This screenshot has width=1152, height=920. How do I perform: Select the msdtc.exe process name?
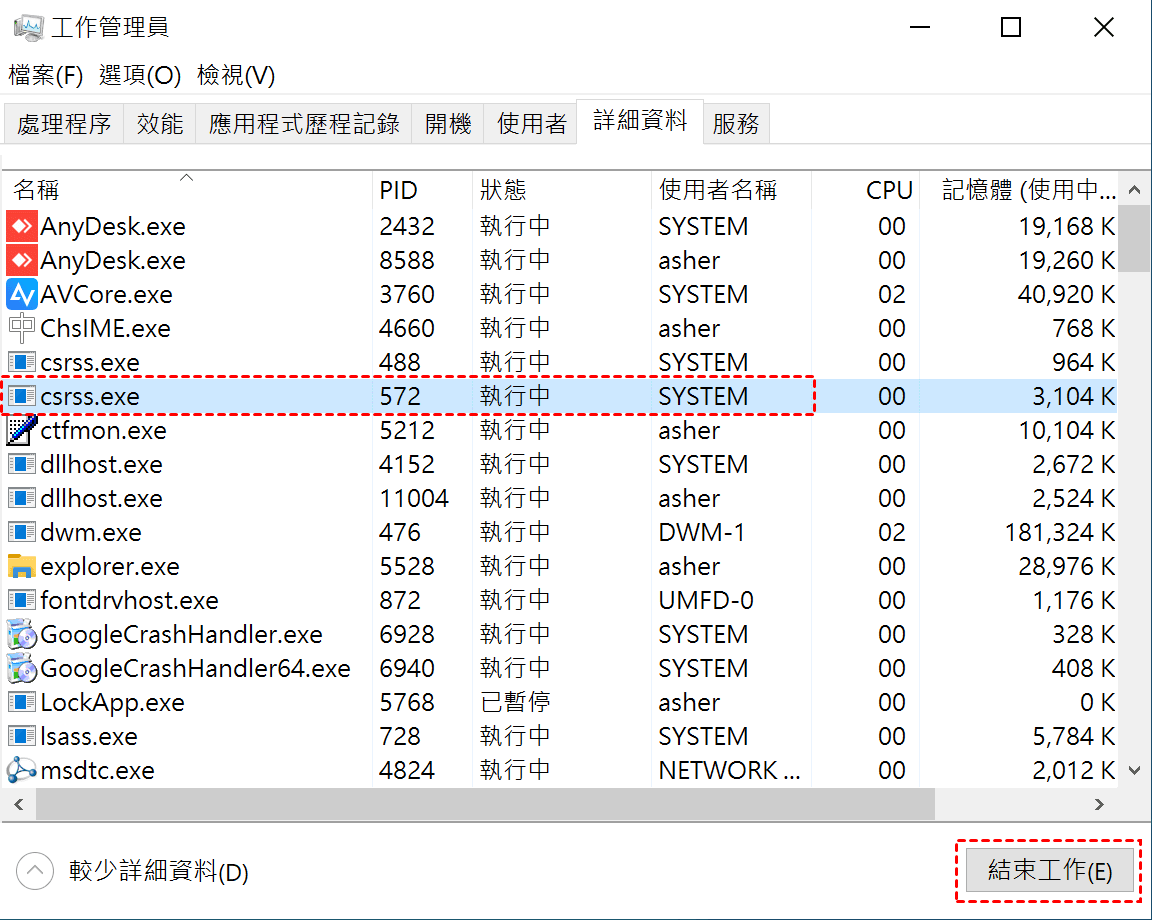coord(98,770)
